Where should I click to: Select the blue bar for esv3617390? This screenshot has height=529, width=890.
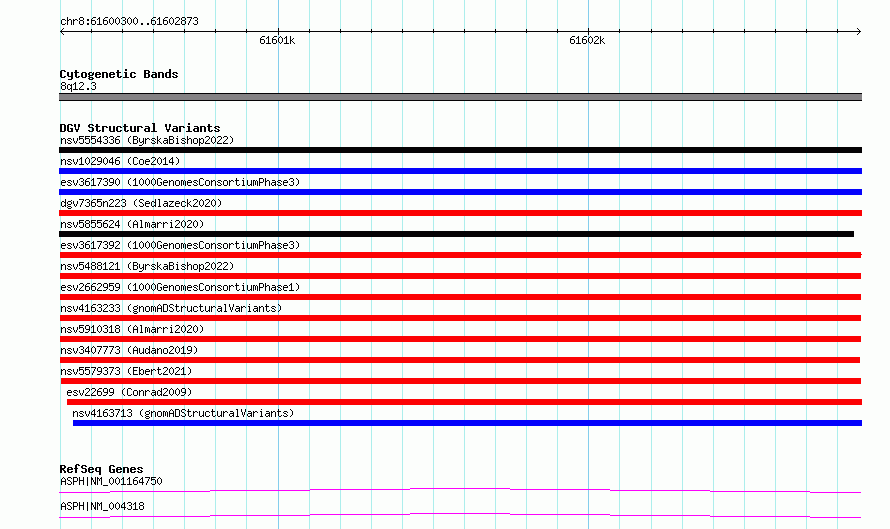coord(460,192)
